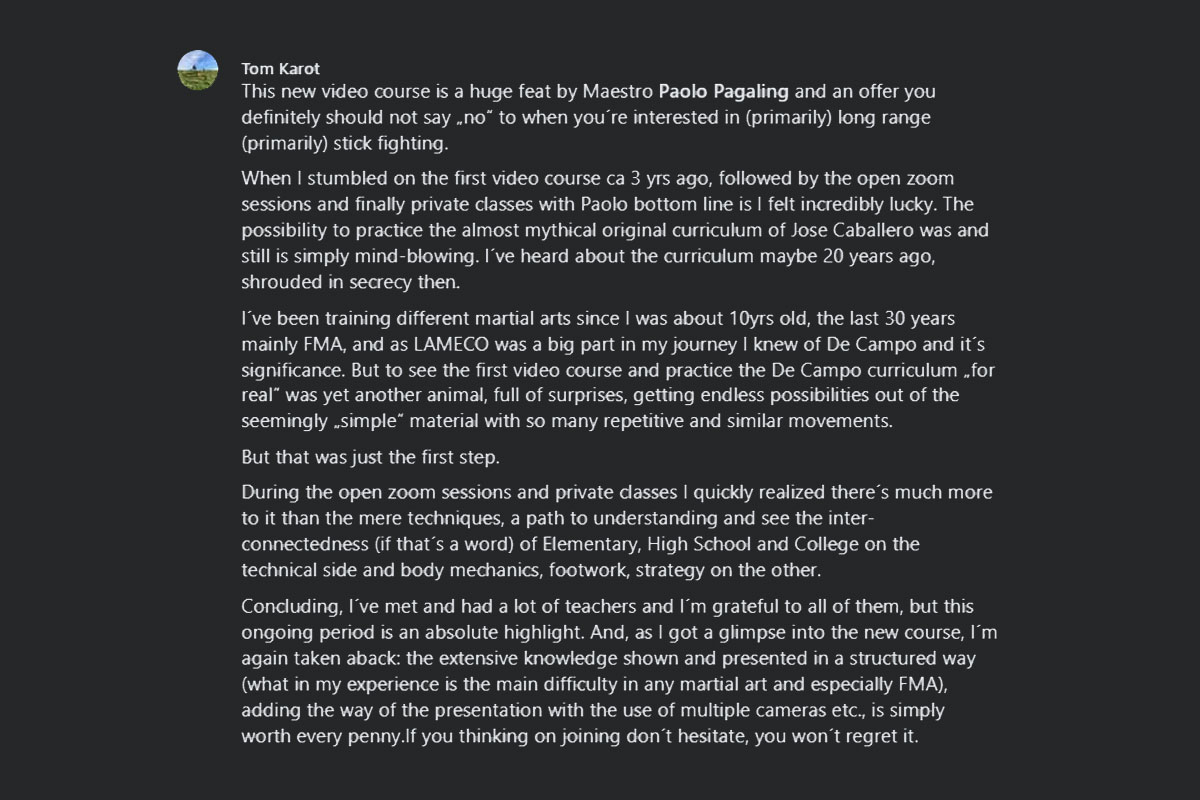The width and height of the screenshot is (1200, 800).
Task: Click the paragraph starting 'This new video course'
Action: click(589, 118)
